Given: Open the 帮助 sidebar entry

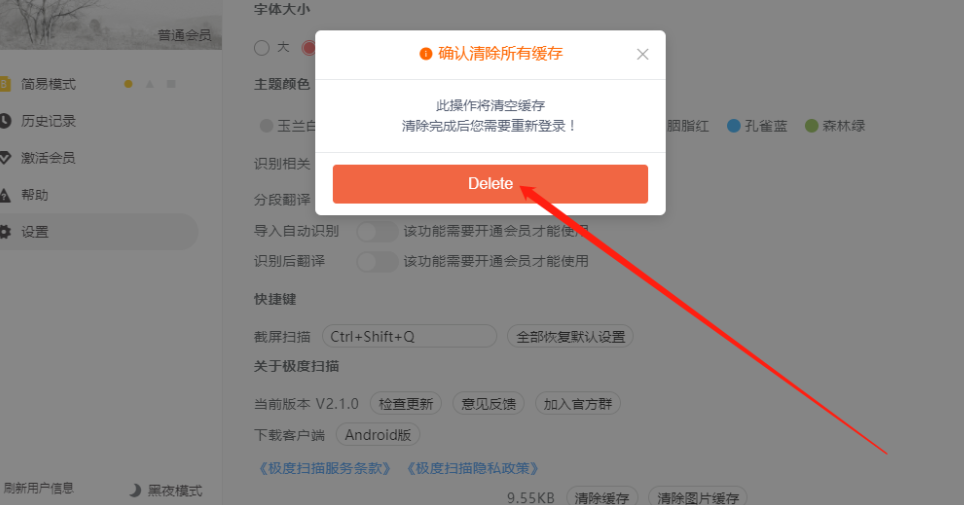Looking at the screenshot, I should tap(34, 195).
